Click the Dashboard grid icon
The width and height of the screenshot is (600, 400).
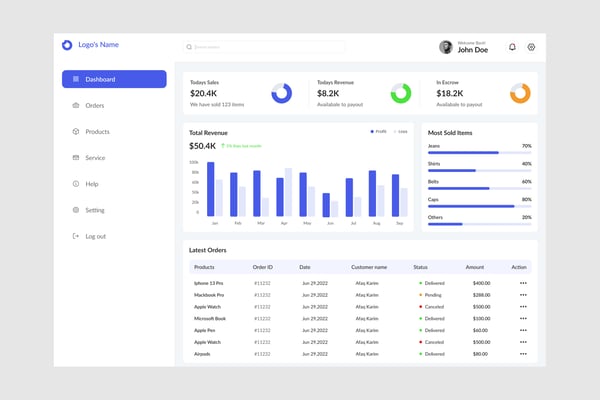click(76, 79)
